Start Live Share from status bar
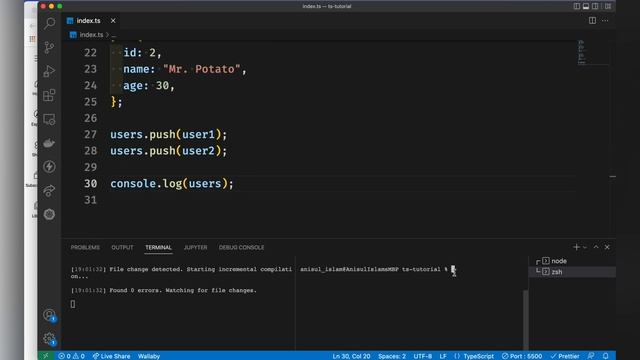This screenshot has width=640, height=360. (111, 356)
